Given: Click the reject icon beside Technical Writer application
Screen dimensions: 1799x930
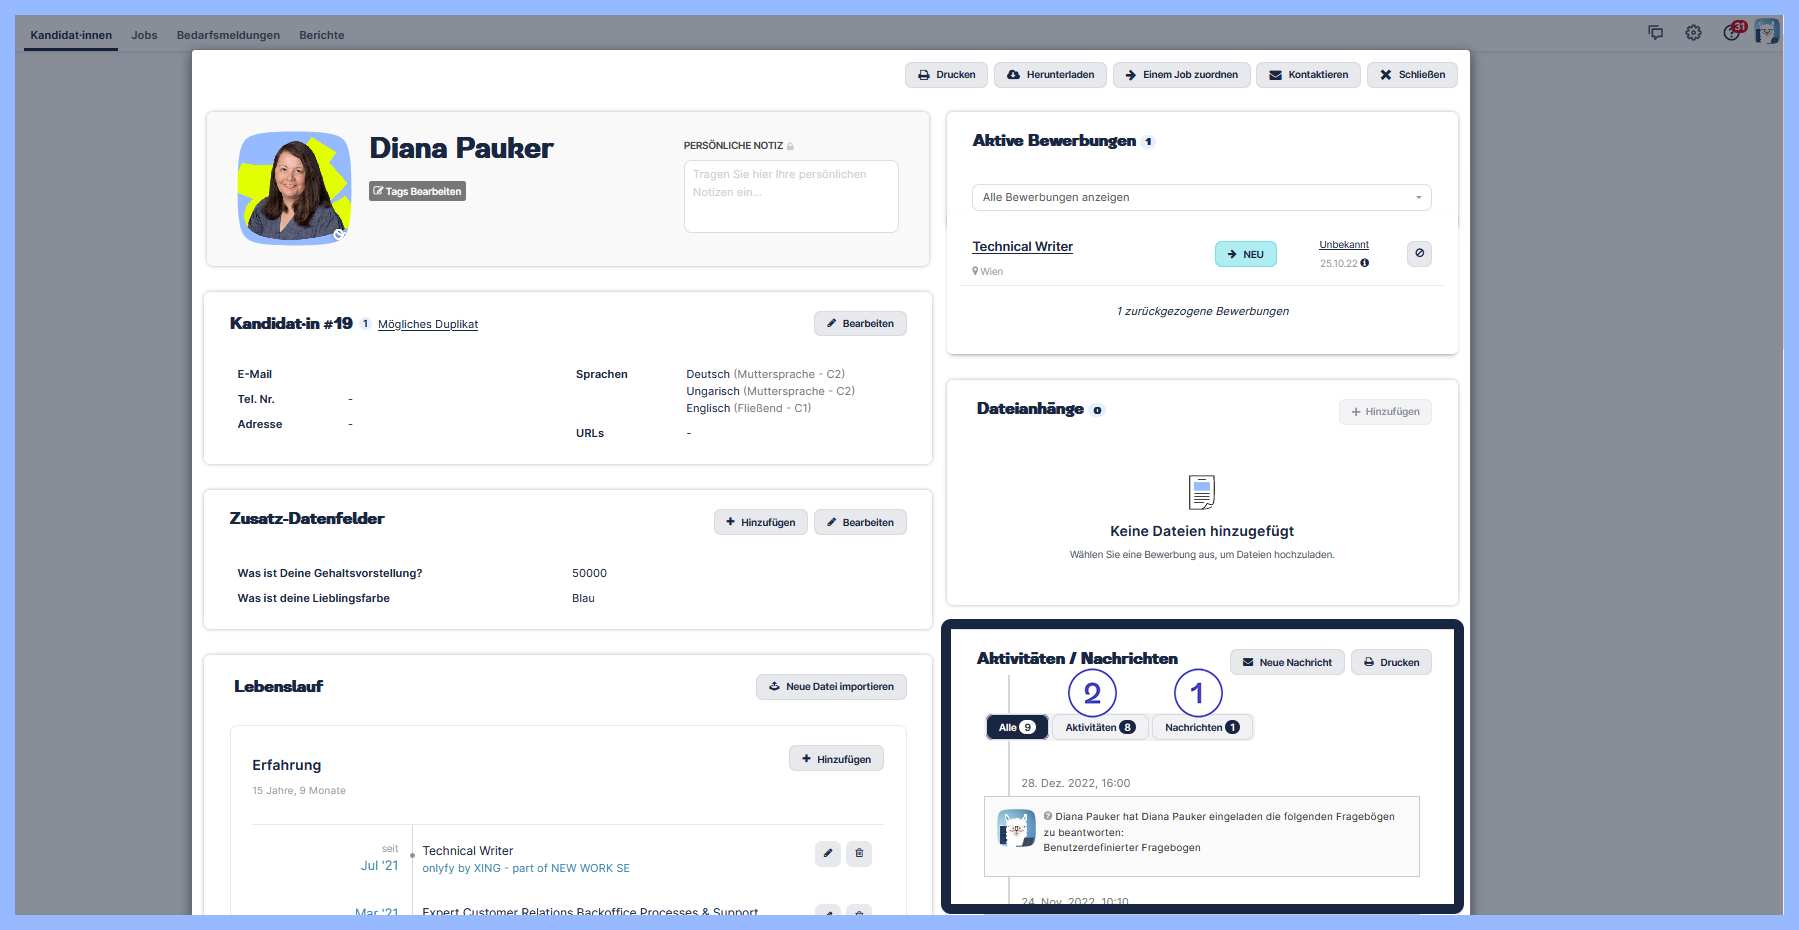Looking at the screenshot, I should pos(1419,254).
